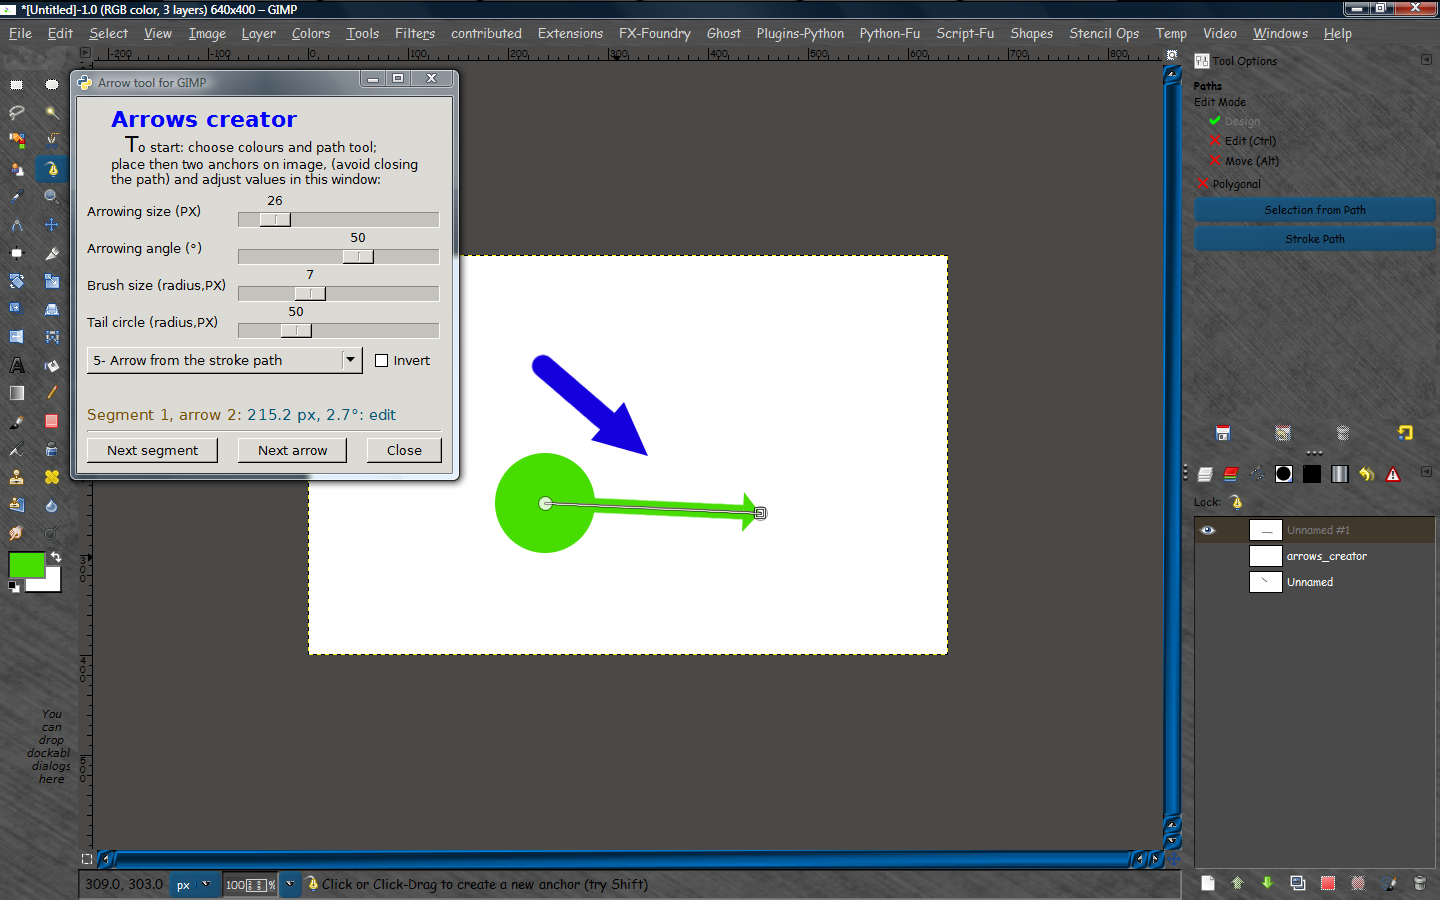Raise the layer with green up arrow

[1237, 883]
